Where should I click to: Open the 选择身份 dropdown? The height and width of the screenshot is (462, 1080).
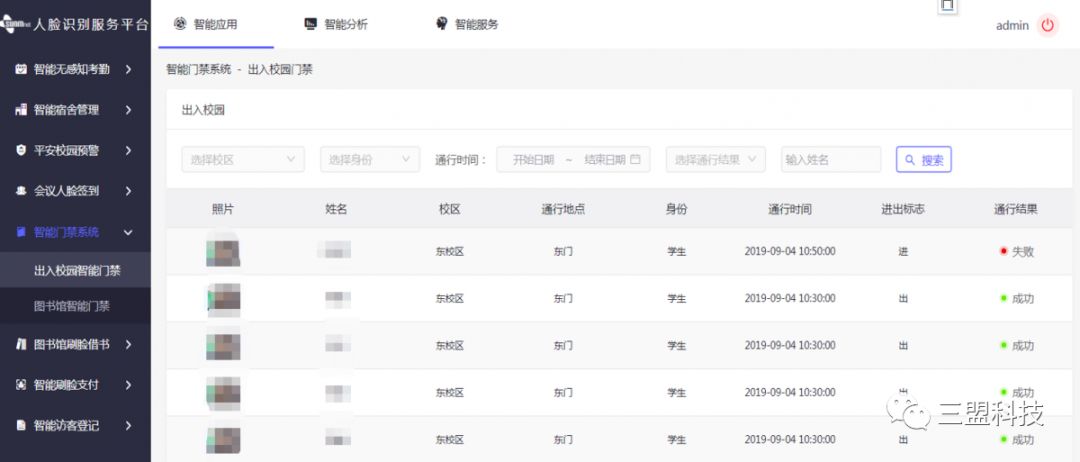tap(369, 159)
